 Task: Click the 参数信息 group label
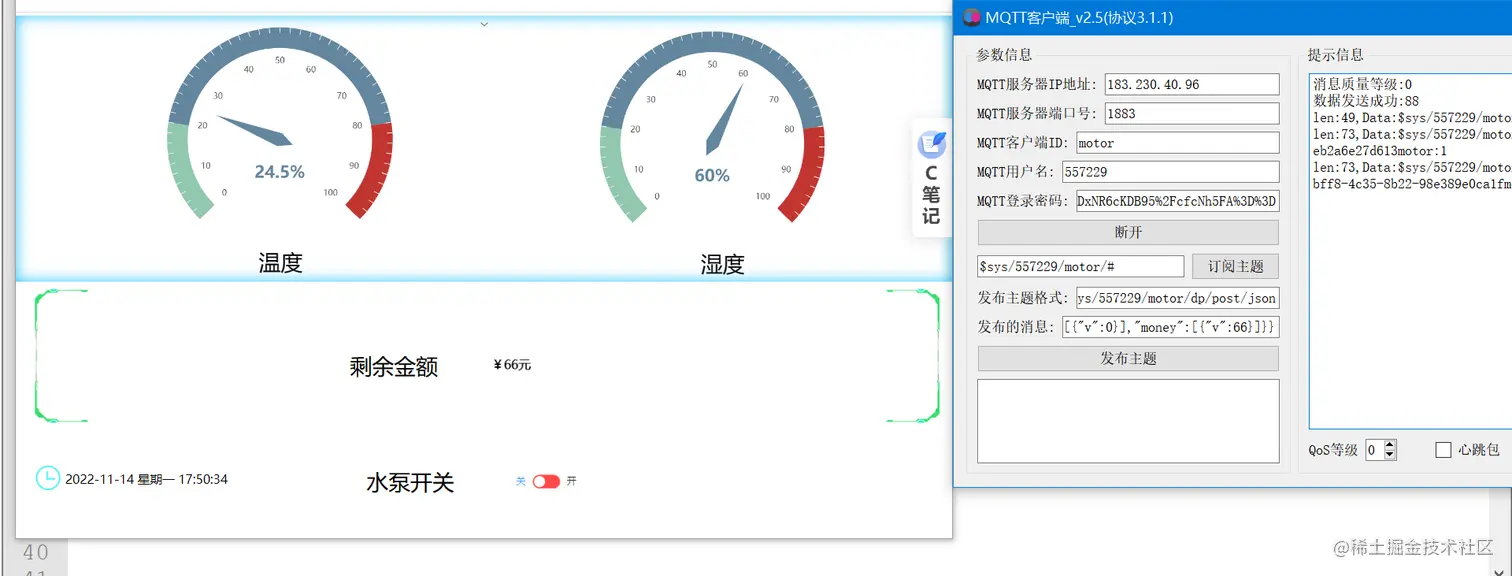click(1004, 54)
